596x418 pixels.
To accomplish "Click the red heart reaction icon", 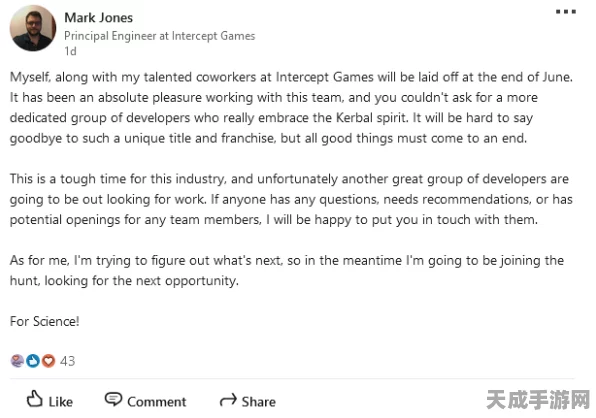I will coord(48,361).
